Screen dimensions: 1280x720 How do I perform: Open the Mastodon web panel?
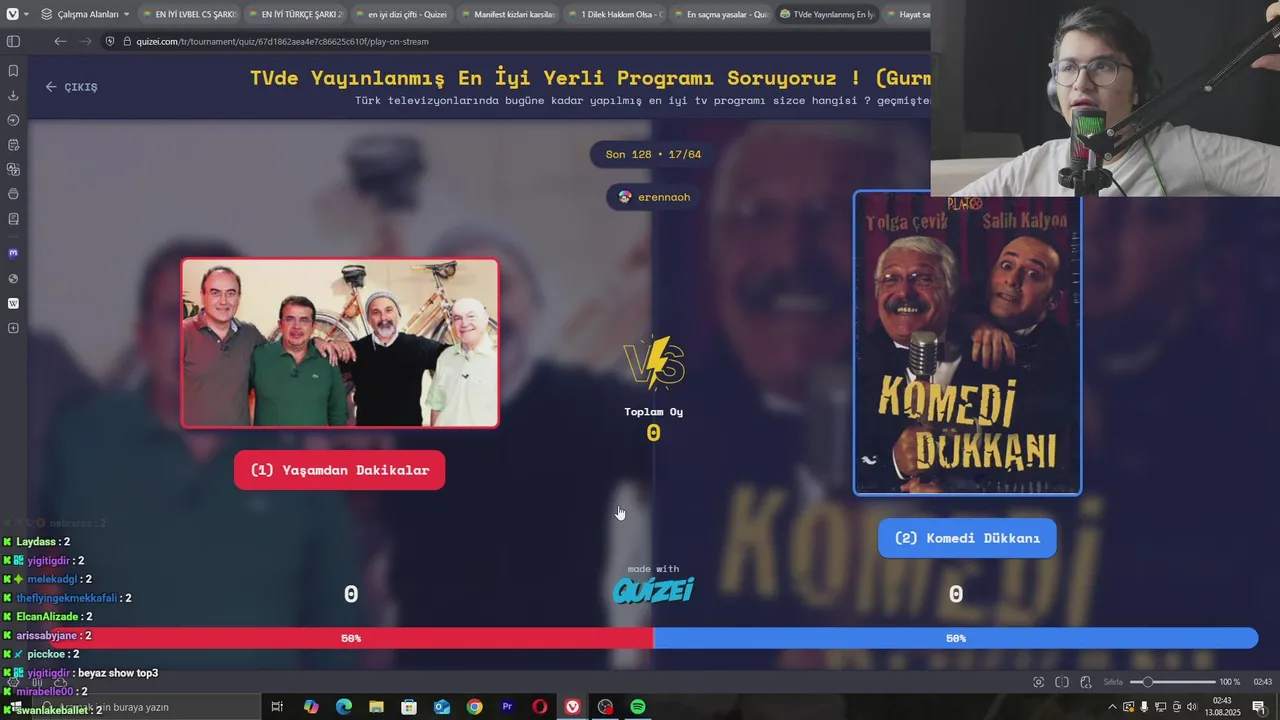13,253
